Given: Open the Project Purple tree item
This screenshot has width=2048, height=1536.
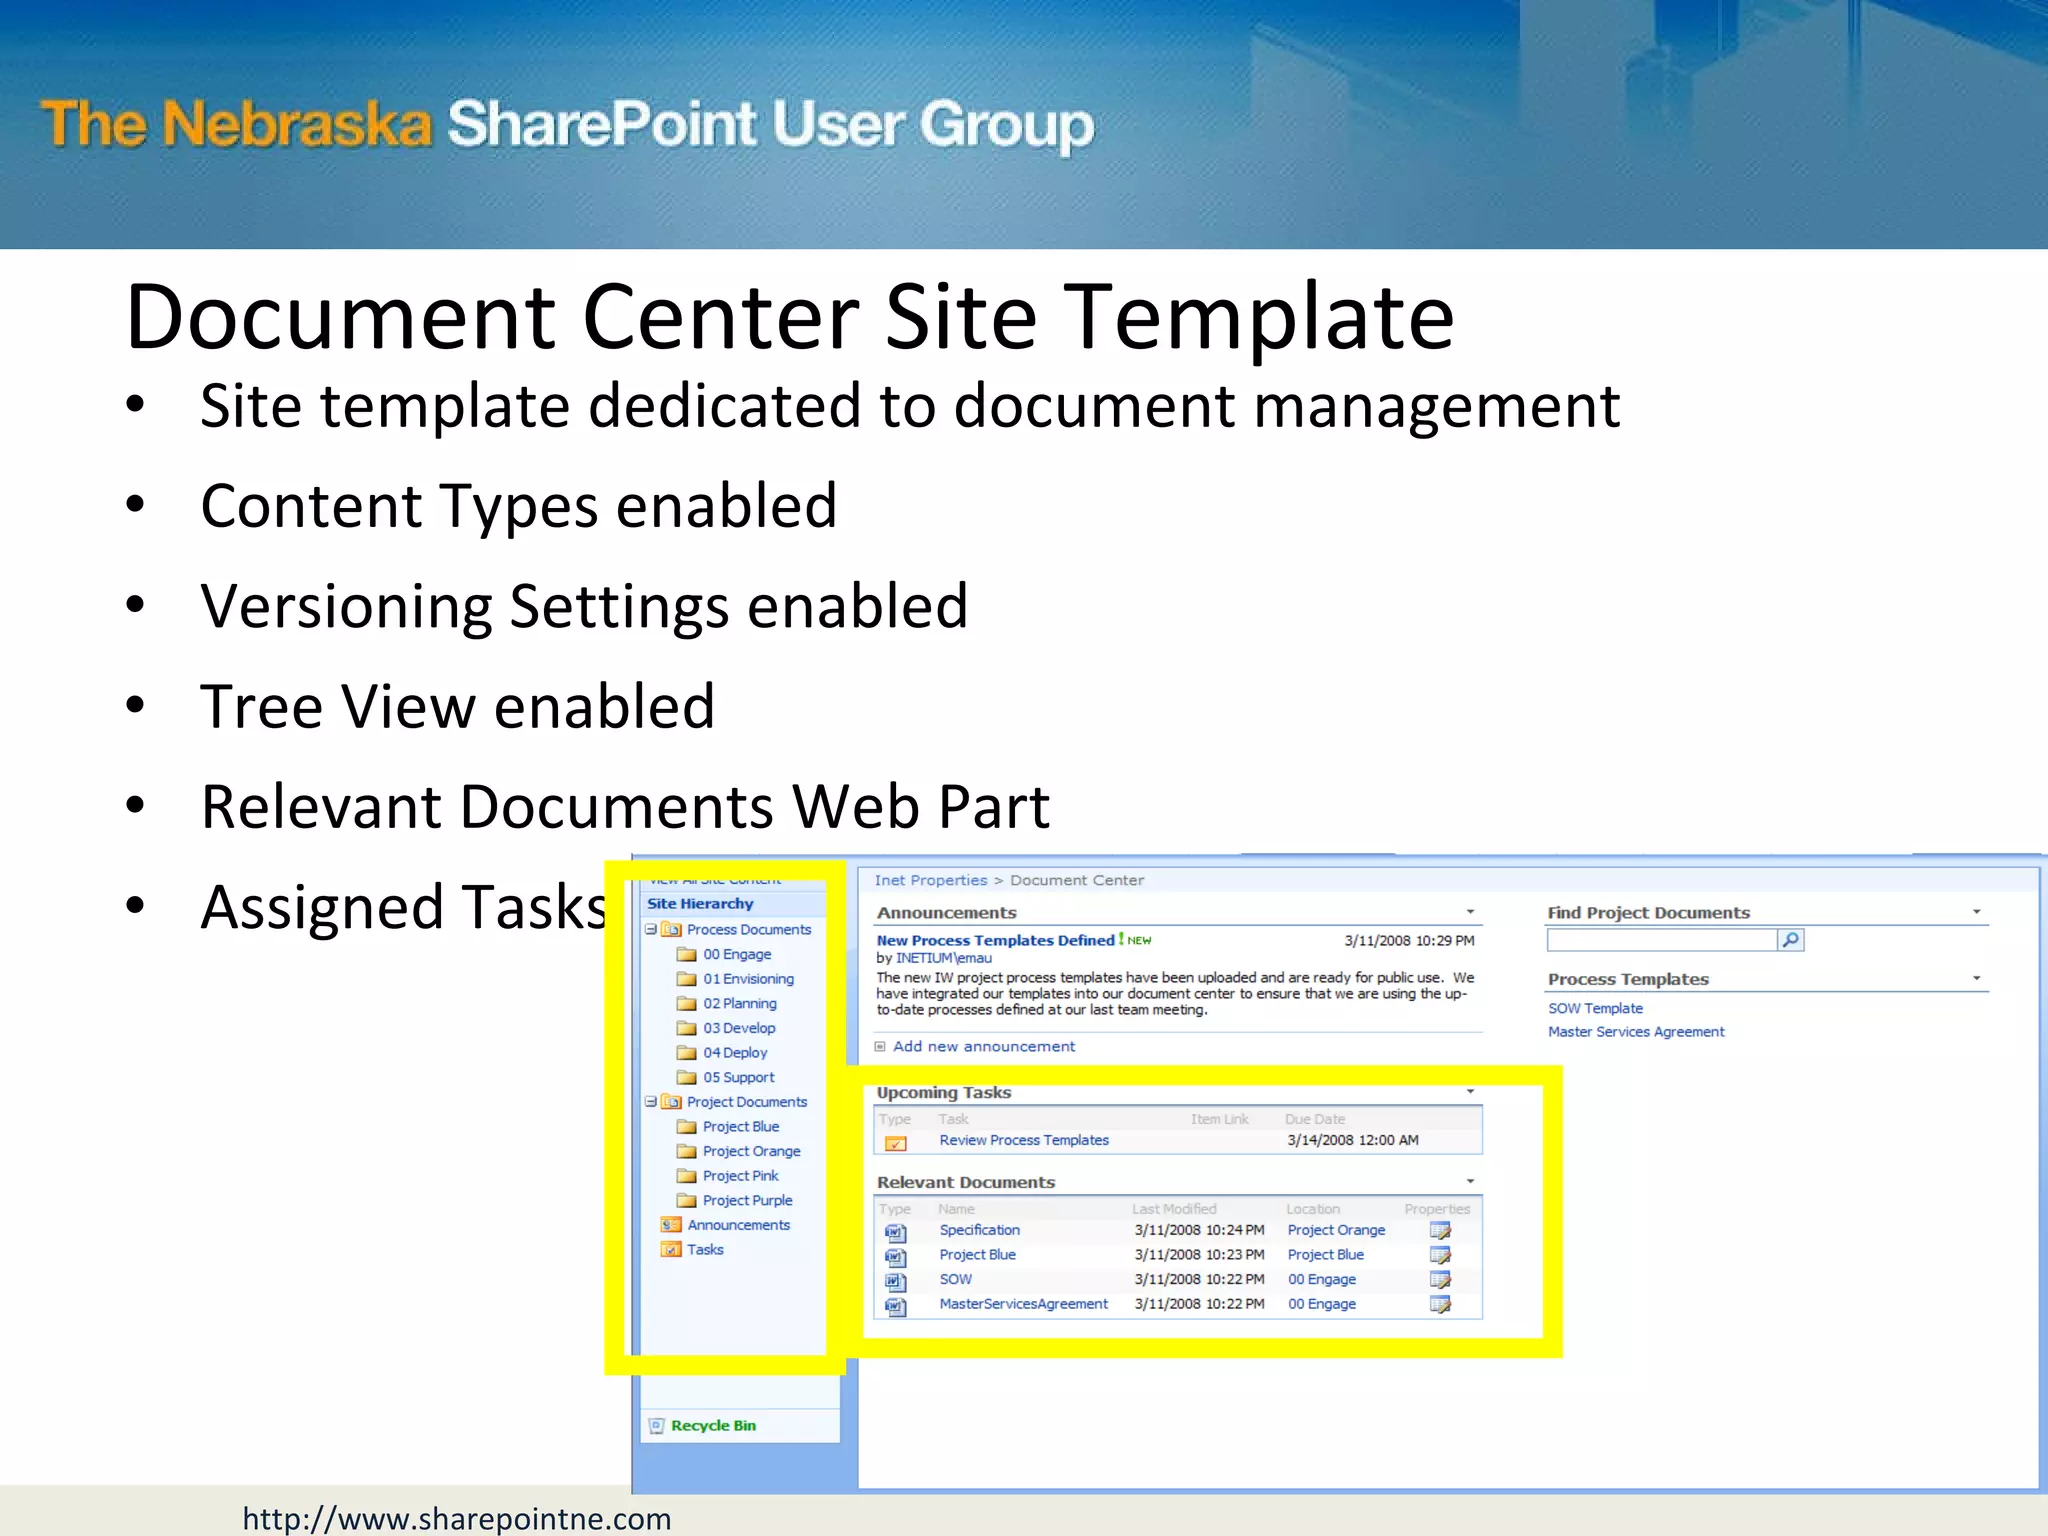Looking at the screenshot, I should tap(747, 1200).
